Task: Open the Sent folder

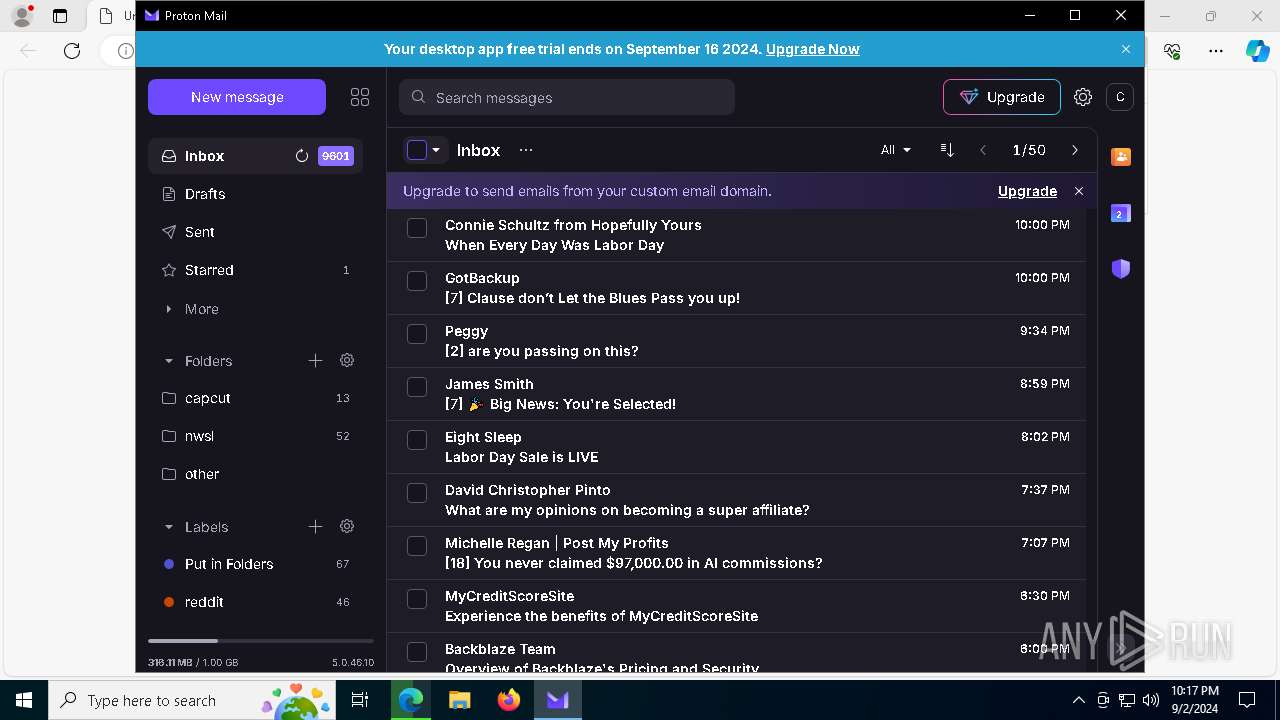Action: pyautogui.click(x=255, y=232)
